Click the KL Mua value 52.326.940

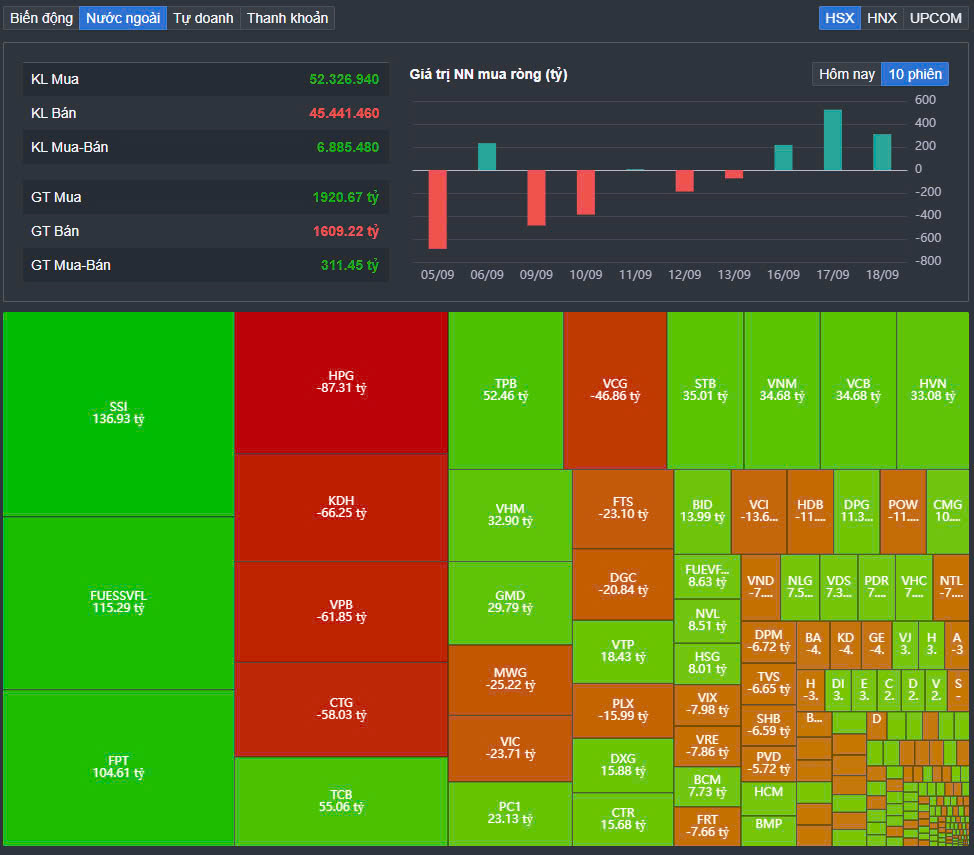pyautogui.click(x=344, y=80)
